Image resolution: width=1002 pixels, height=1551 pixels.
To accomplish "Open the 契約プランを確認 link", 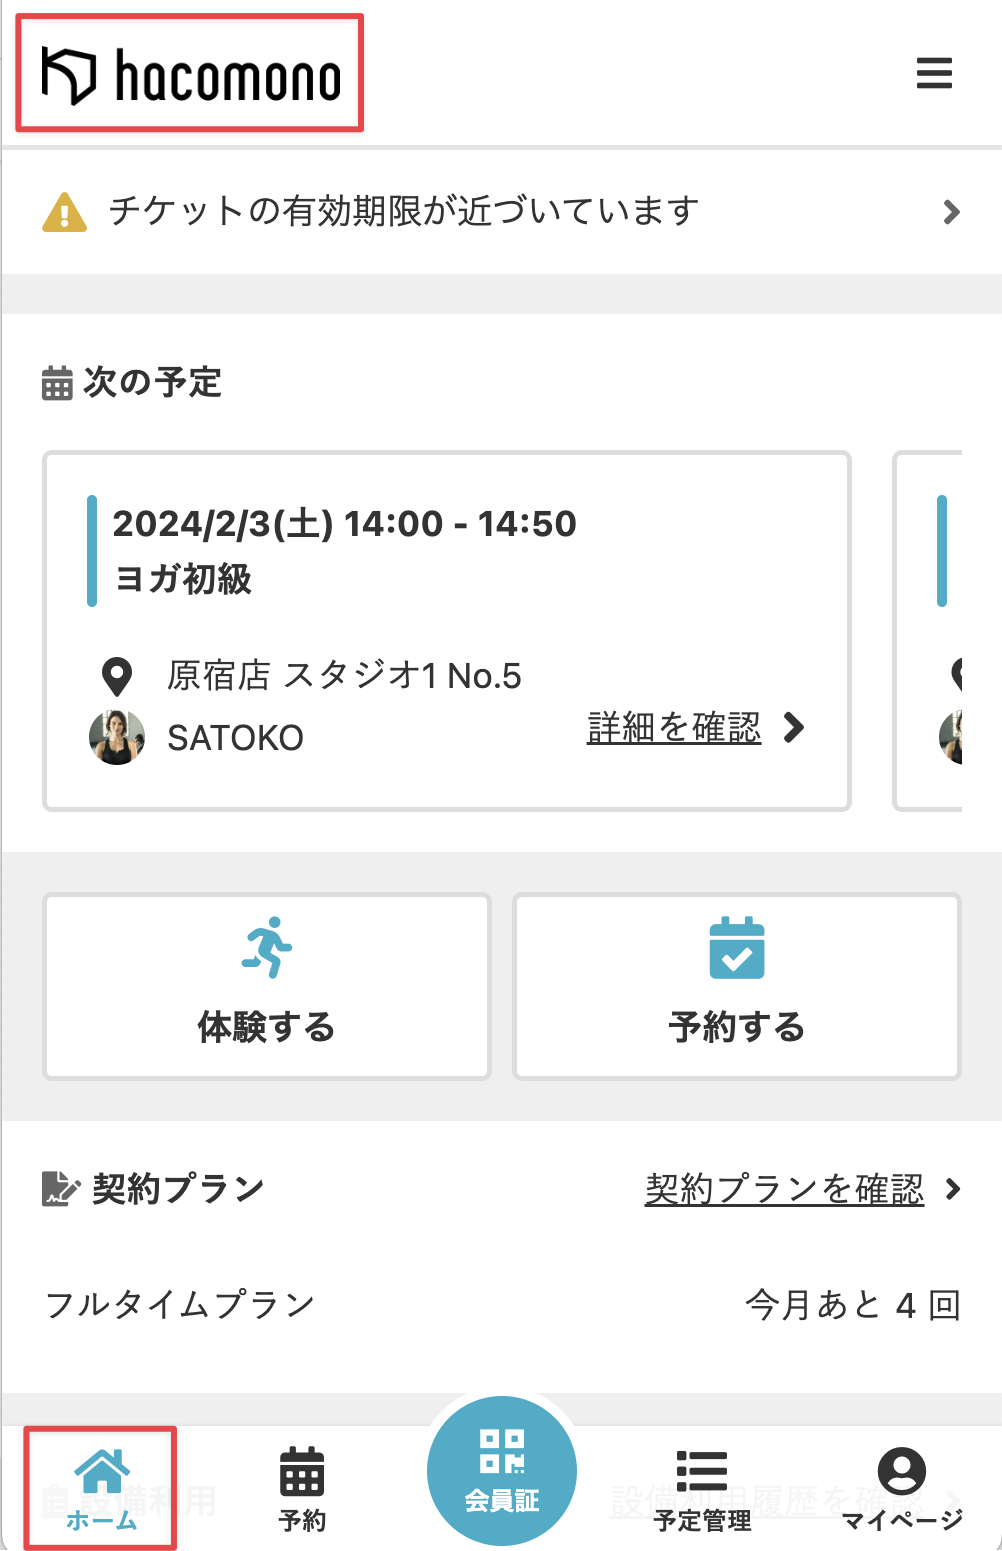I will 785,1189.
